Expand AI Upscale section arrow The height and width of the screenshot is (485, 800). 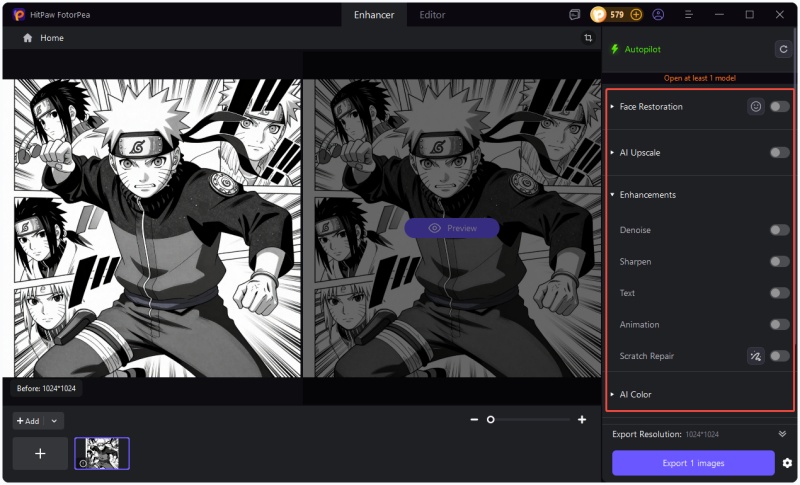pos(612,152)
